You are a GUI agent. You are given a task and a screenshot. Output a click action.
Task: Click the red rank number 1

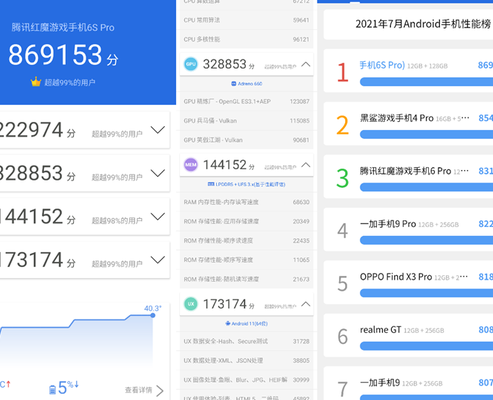coord(343,72)
